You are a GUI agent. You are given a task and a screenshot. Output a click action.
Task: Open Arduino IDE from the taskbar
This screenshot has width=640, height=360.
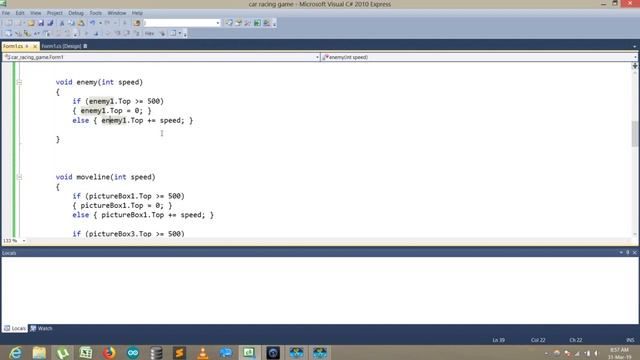pos(133,353)
